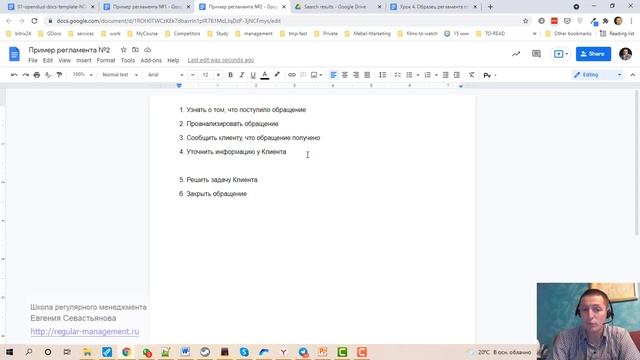The height and width of the screenshot is (360, 640).
Task: Click the font size field
Action: tap(205, 75)
